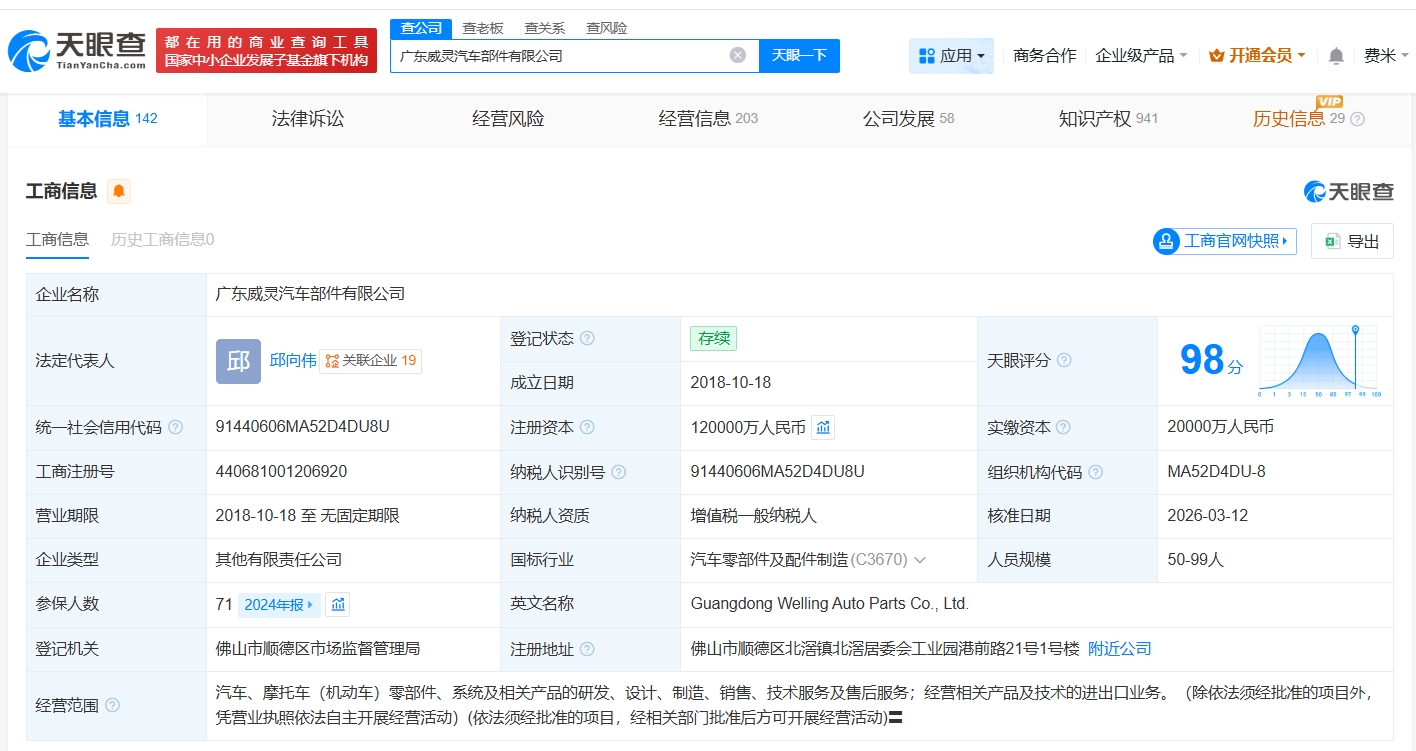Open the 附近公司 link

(1119, 649)
